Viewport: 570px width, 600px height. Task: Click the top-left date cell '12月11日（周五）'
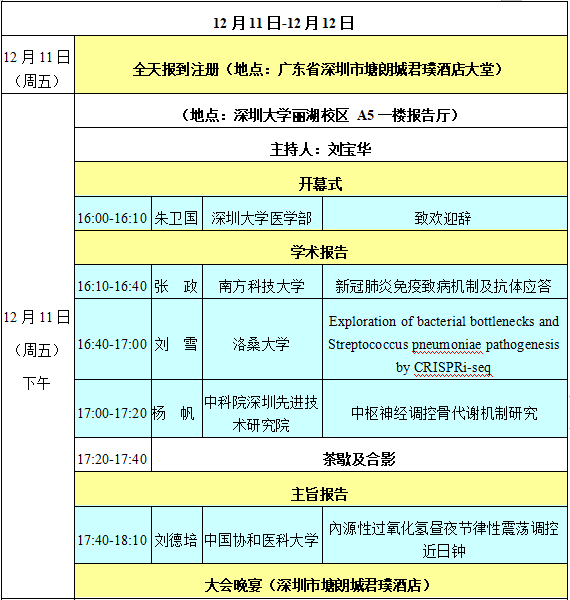[x=37, y=65]
